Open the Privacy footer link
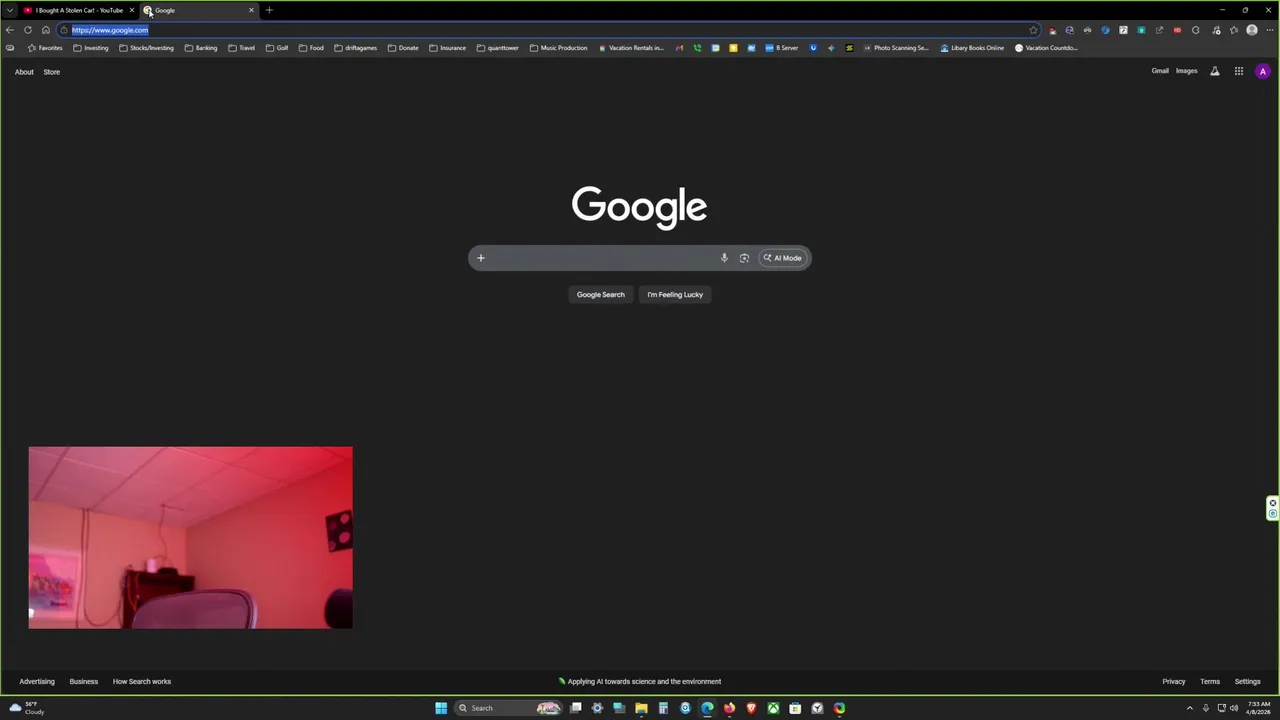Image resolution: width=1280 pixels, height=720 pixels. click(x=1174, y=682)
